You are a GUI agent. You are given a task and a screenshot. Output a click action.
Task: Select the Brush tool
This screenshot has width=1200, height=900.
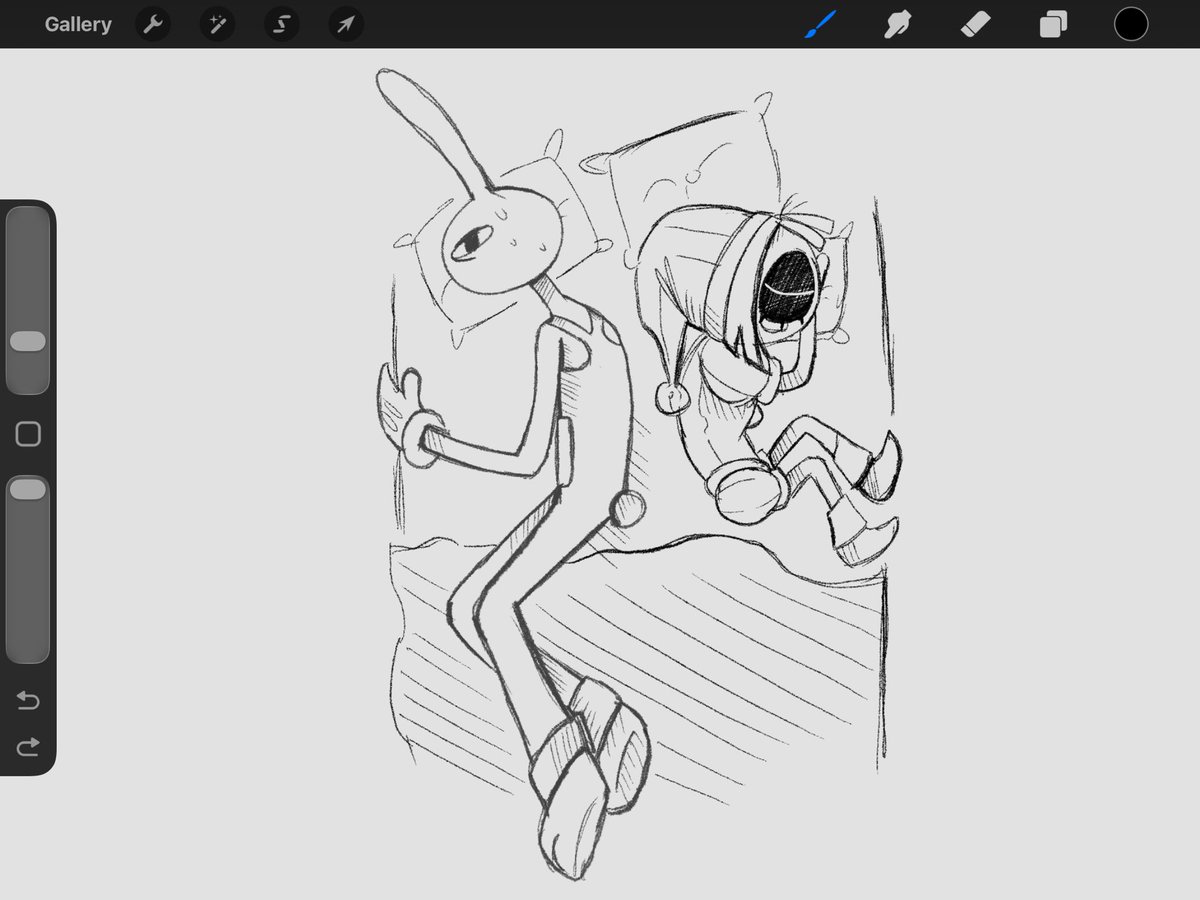[x=820, y=24]
